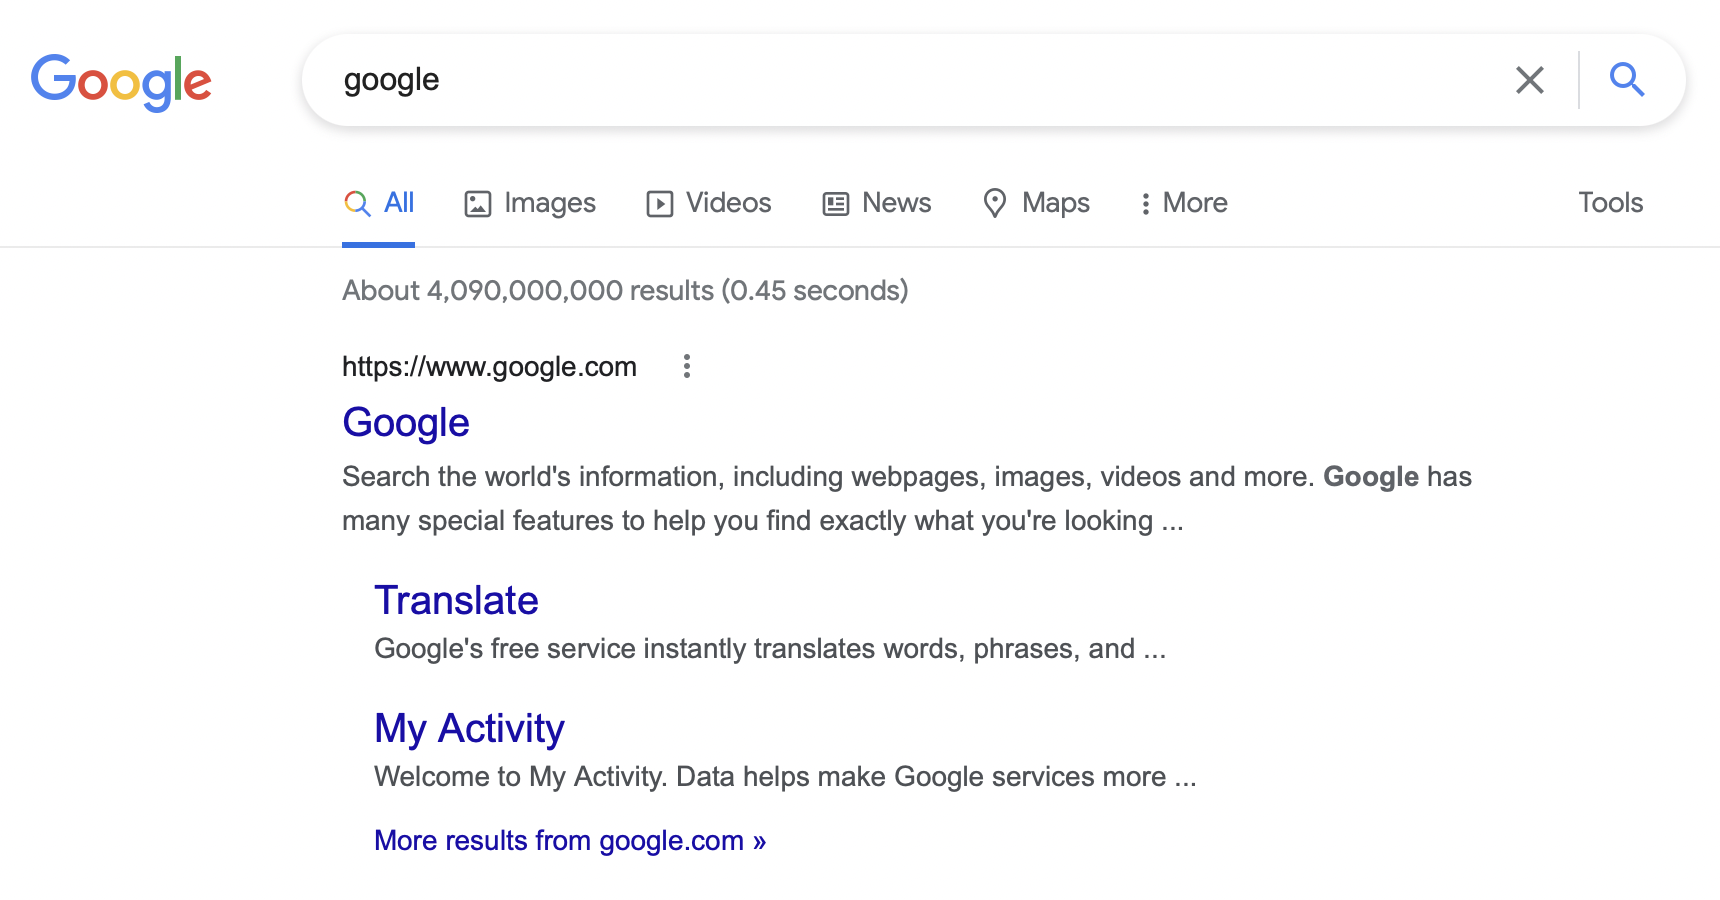Image resolution: width=1720 pixels, height=900 pixels.
Task: Expand the More search options menu
Action: 1184,203
